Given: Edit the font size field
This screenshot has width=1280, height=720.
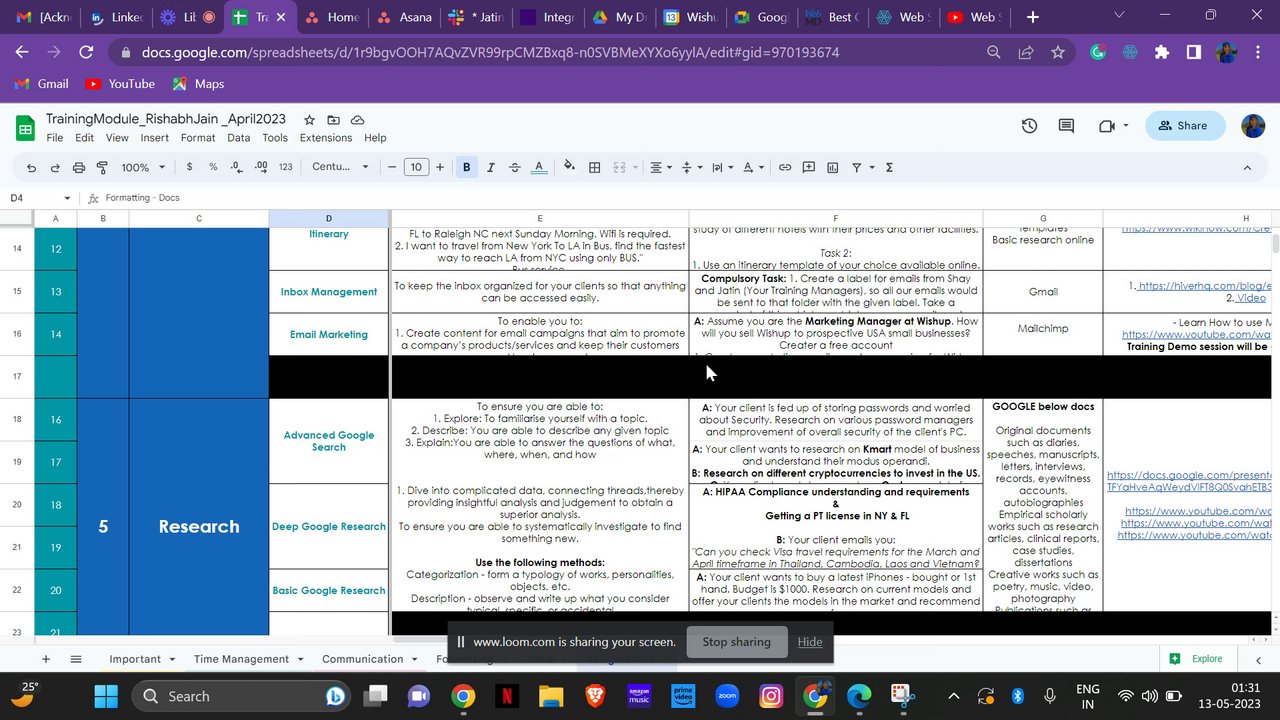Looking at the screenshot, I should [x=416, y=167].
